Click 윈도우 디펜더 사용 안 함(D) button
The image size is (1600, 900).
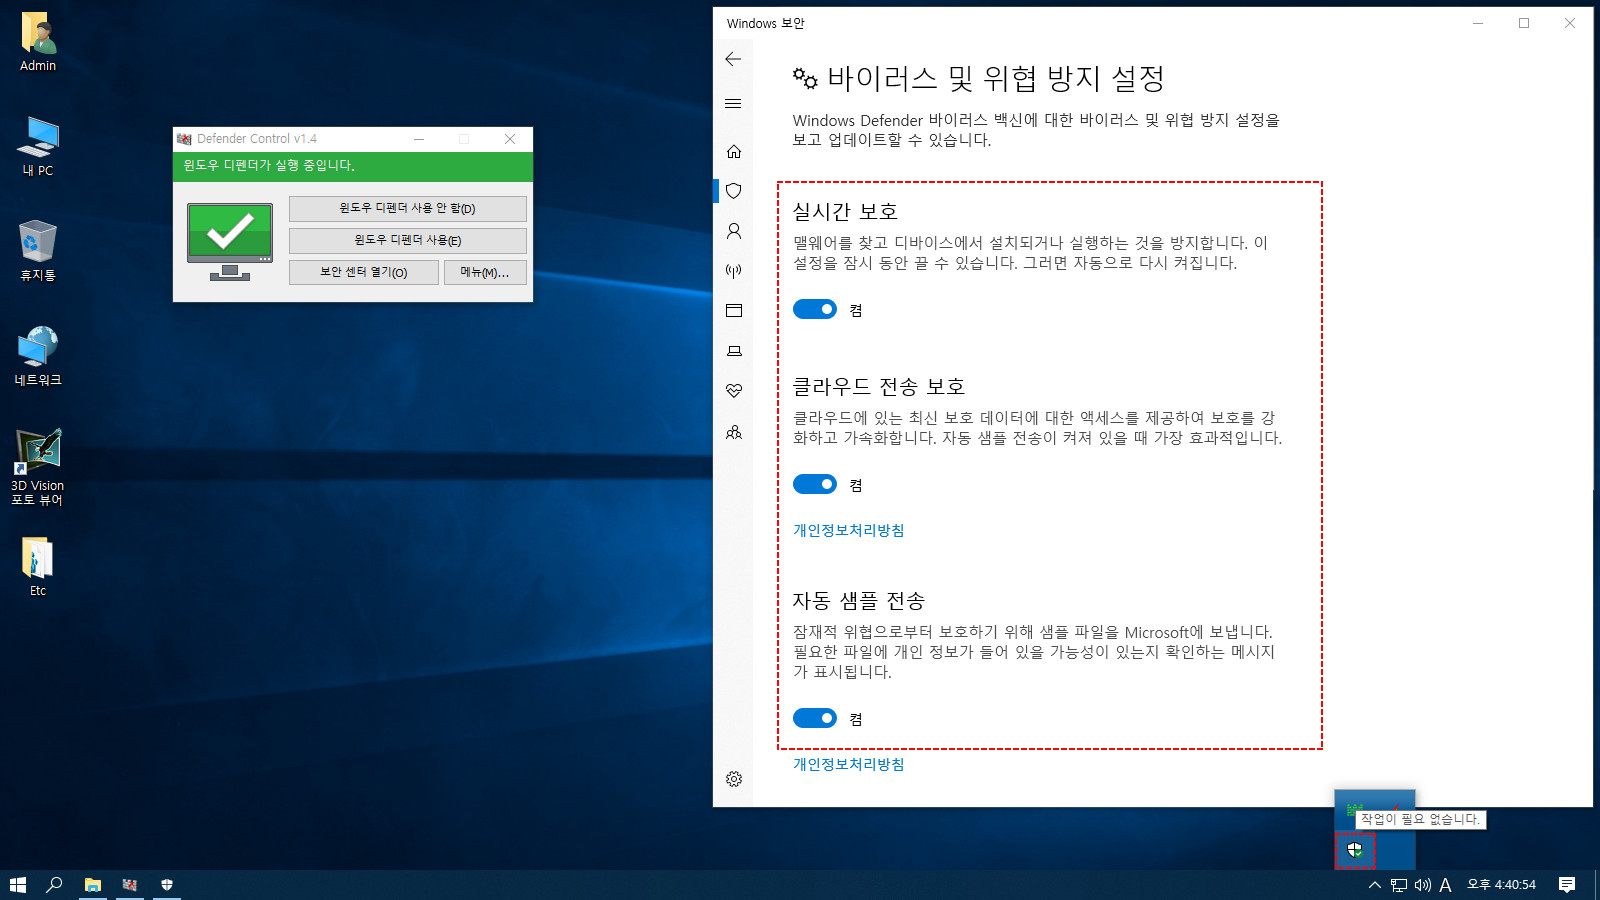[x=408, y=208]
